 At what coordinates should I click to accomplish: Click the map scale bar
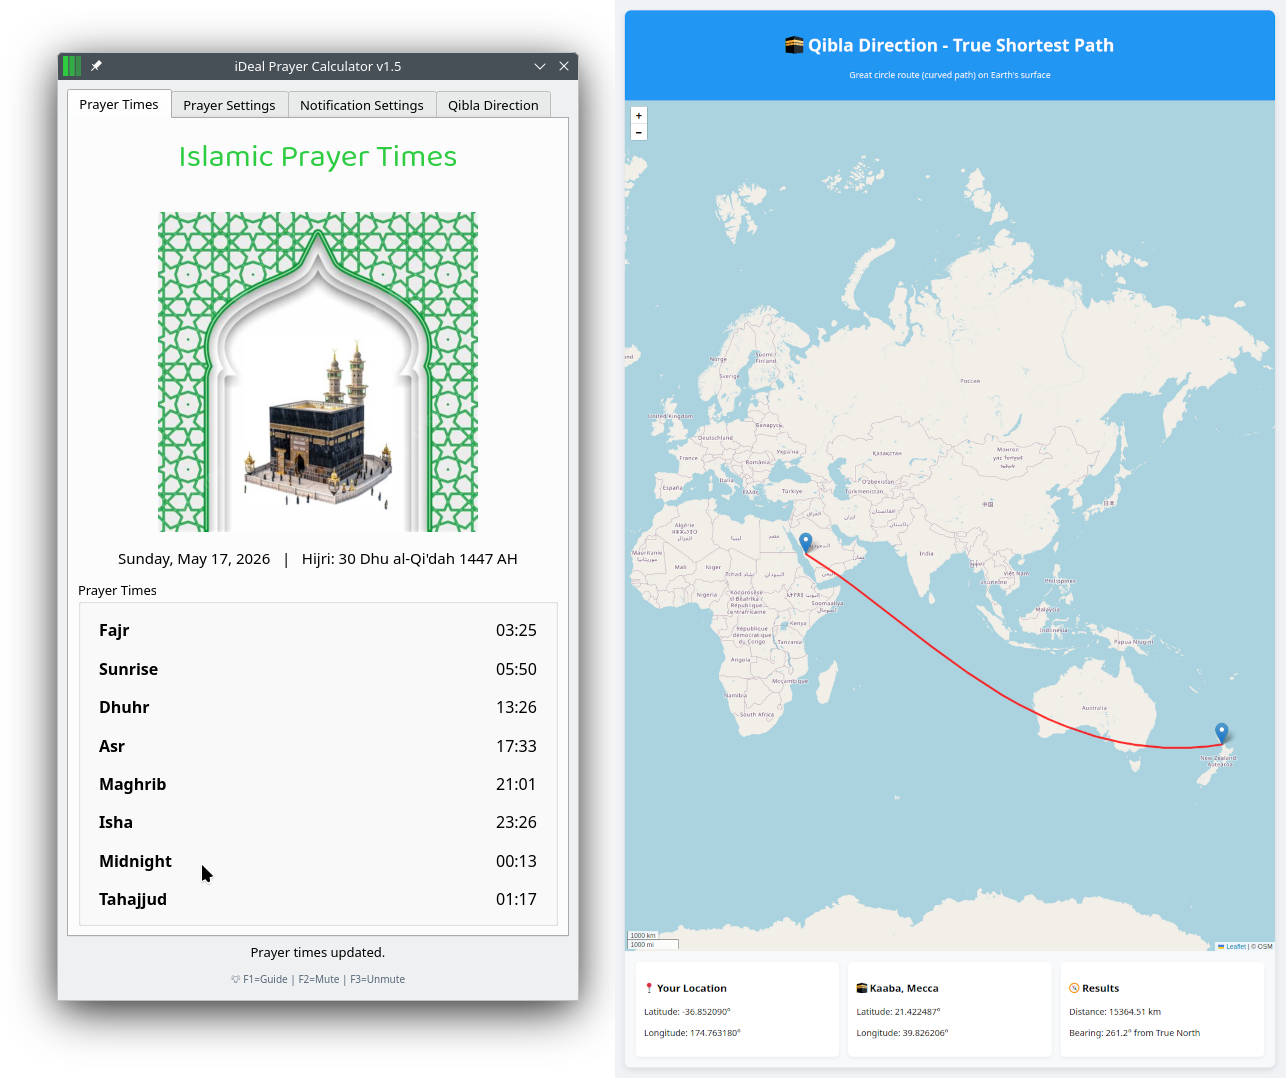(652, 940)
